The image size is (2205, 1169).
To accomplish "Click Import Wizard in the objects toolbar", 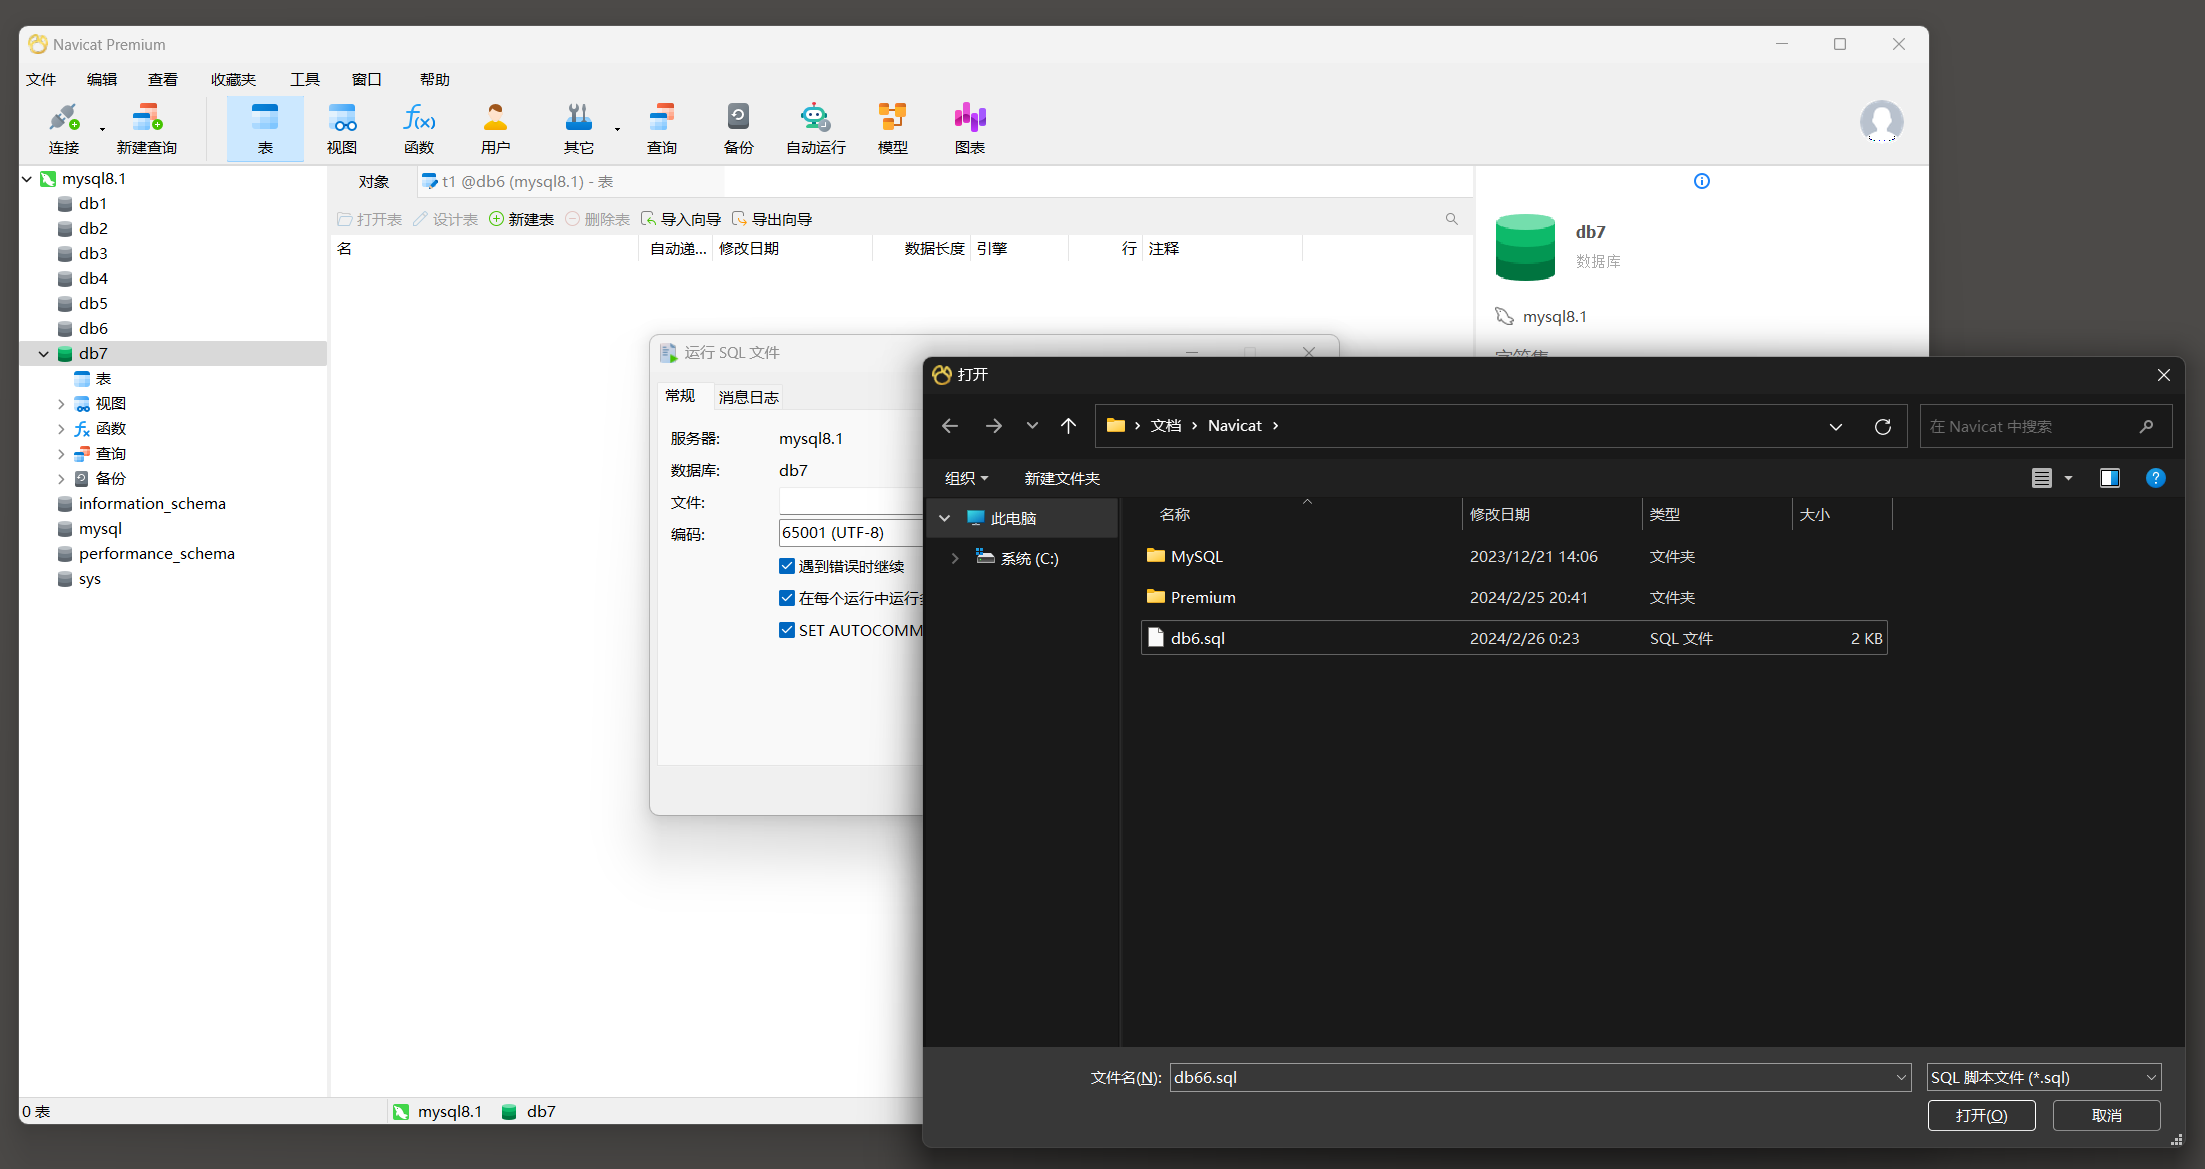I will (681, 219).
